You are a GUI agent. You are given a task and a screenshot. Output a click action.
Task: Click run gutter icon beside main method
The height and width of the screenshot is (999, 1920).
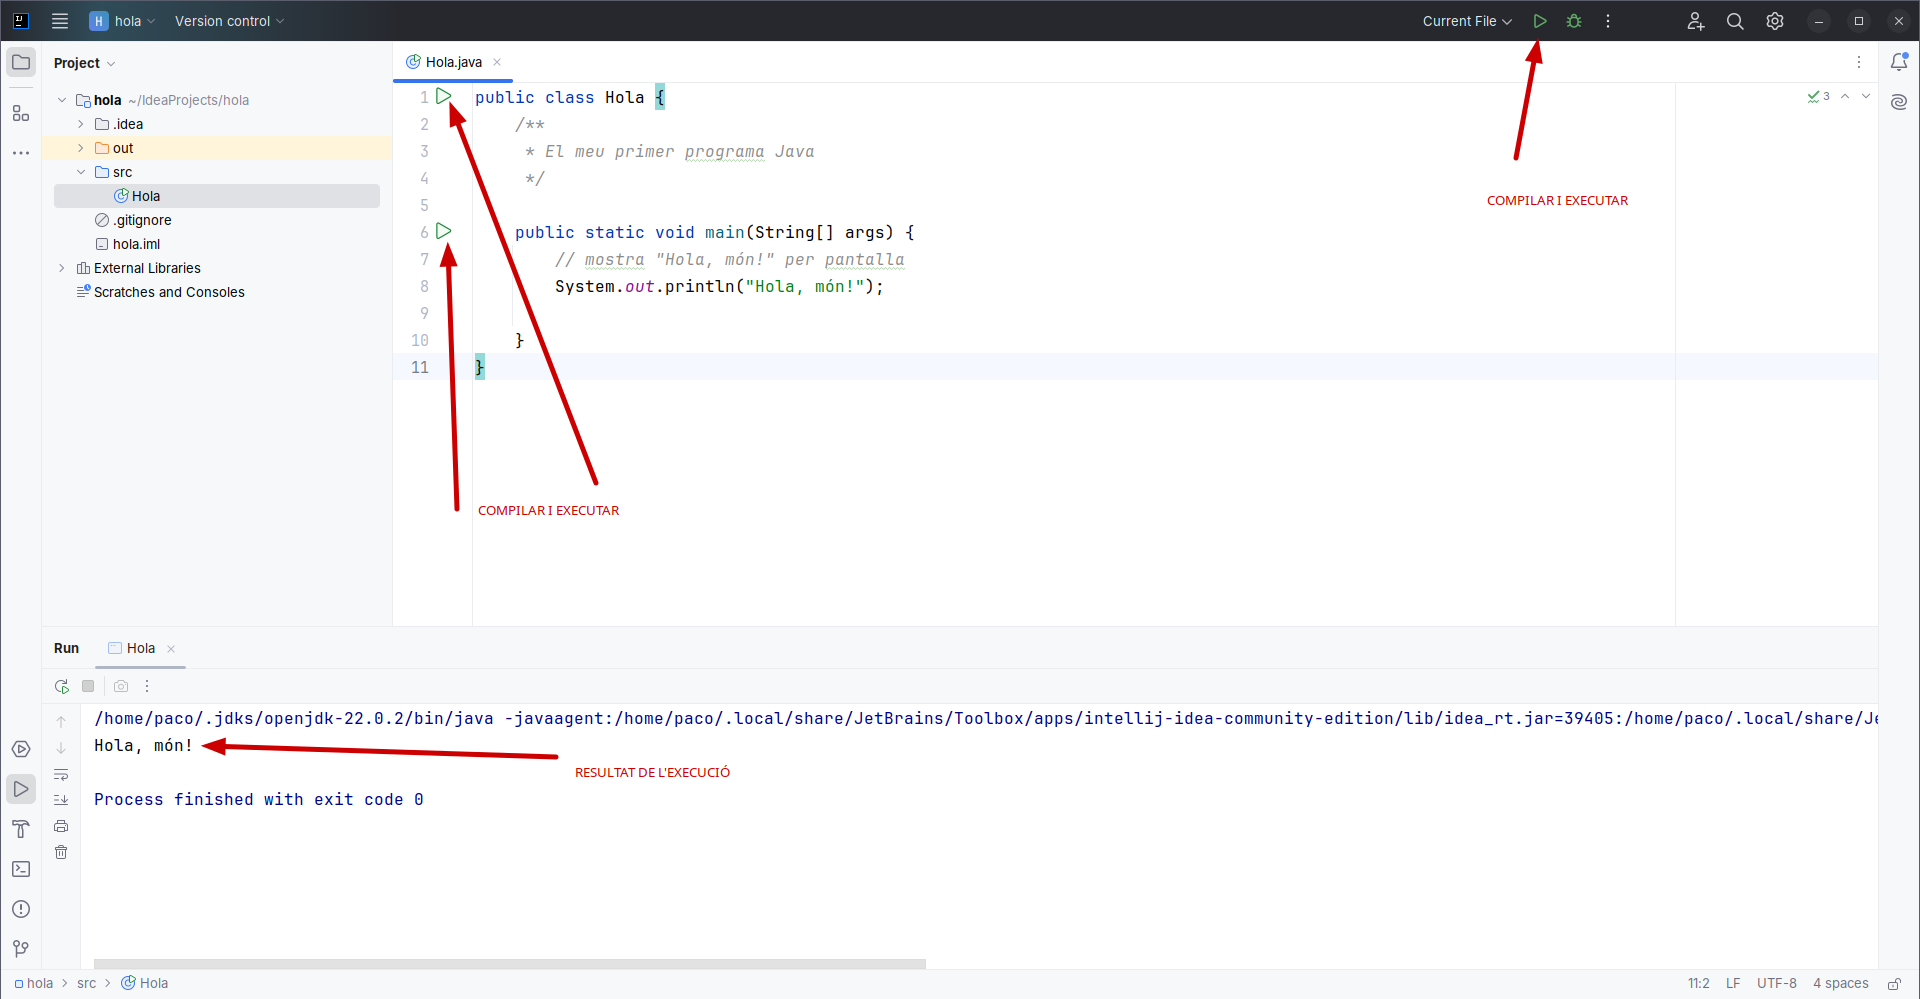click(444, 231)
